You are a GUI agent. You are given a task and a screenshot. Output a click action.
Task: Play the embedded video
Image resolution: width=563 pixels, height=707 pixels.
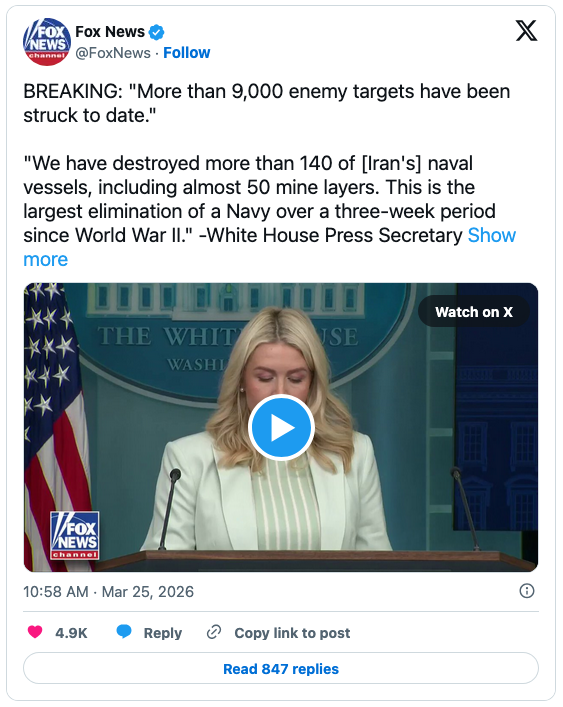281,427
